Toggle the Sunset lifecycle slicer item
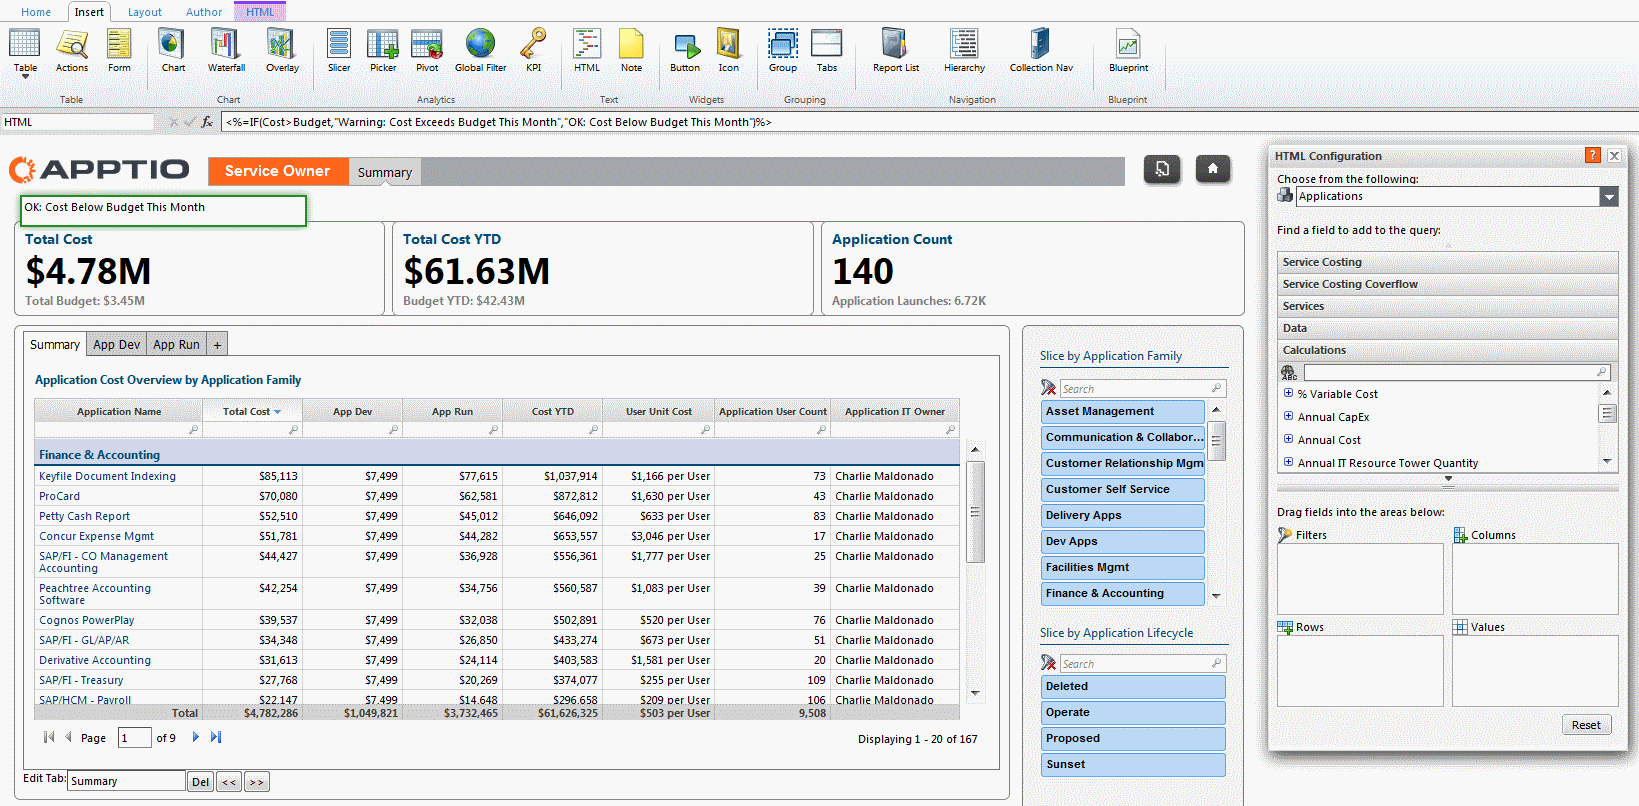1639x806 pixels. tap(1132, 764)
